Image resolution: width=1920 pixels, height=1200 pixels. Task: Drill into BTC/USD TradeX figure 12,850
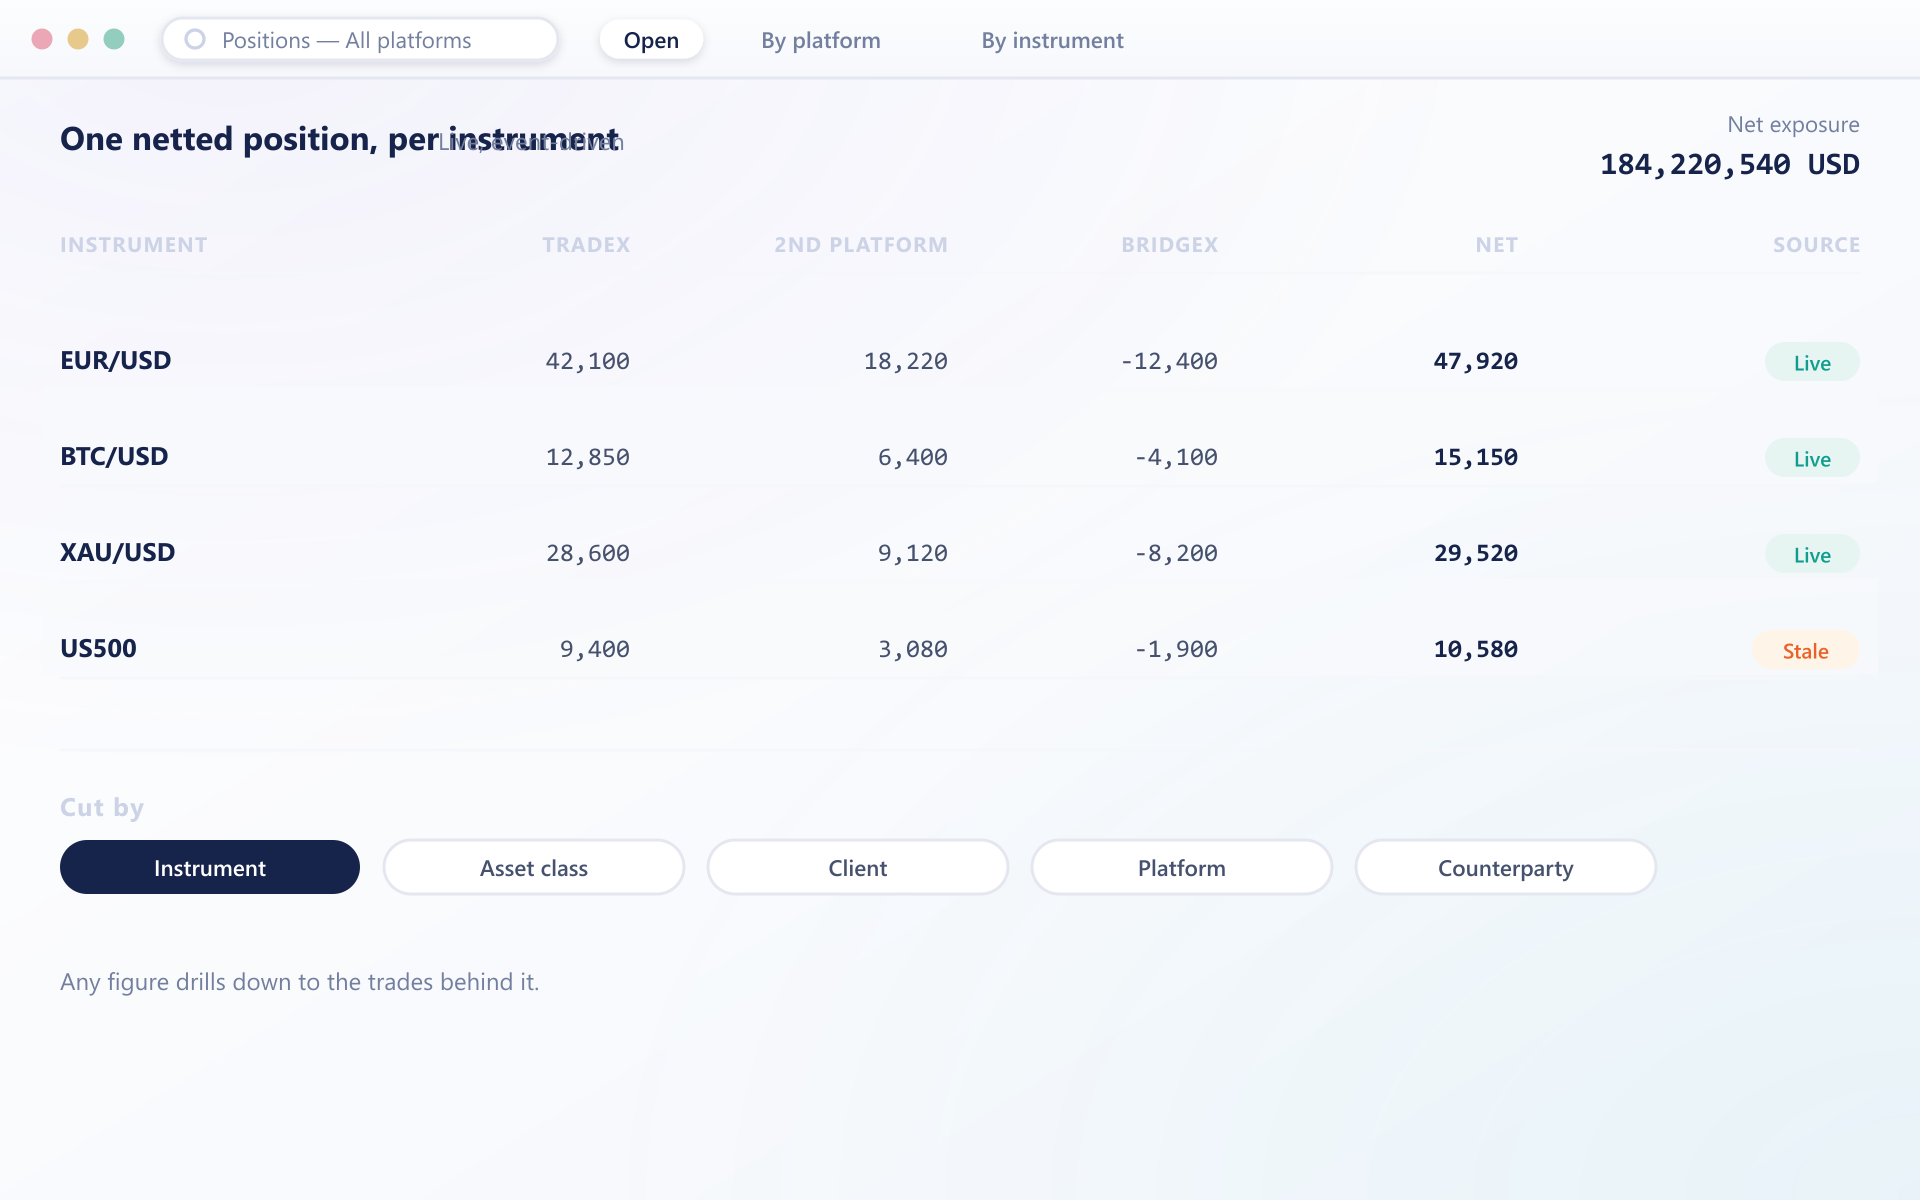588,457
